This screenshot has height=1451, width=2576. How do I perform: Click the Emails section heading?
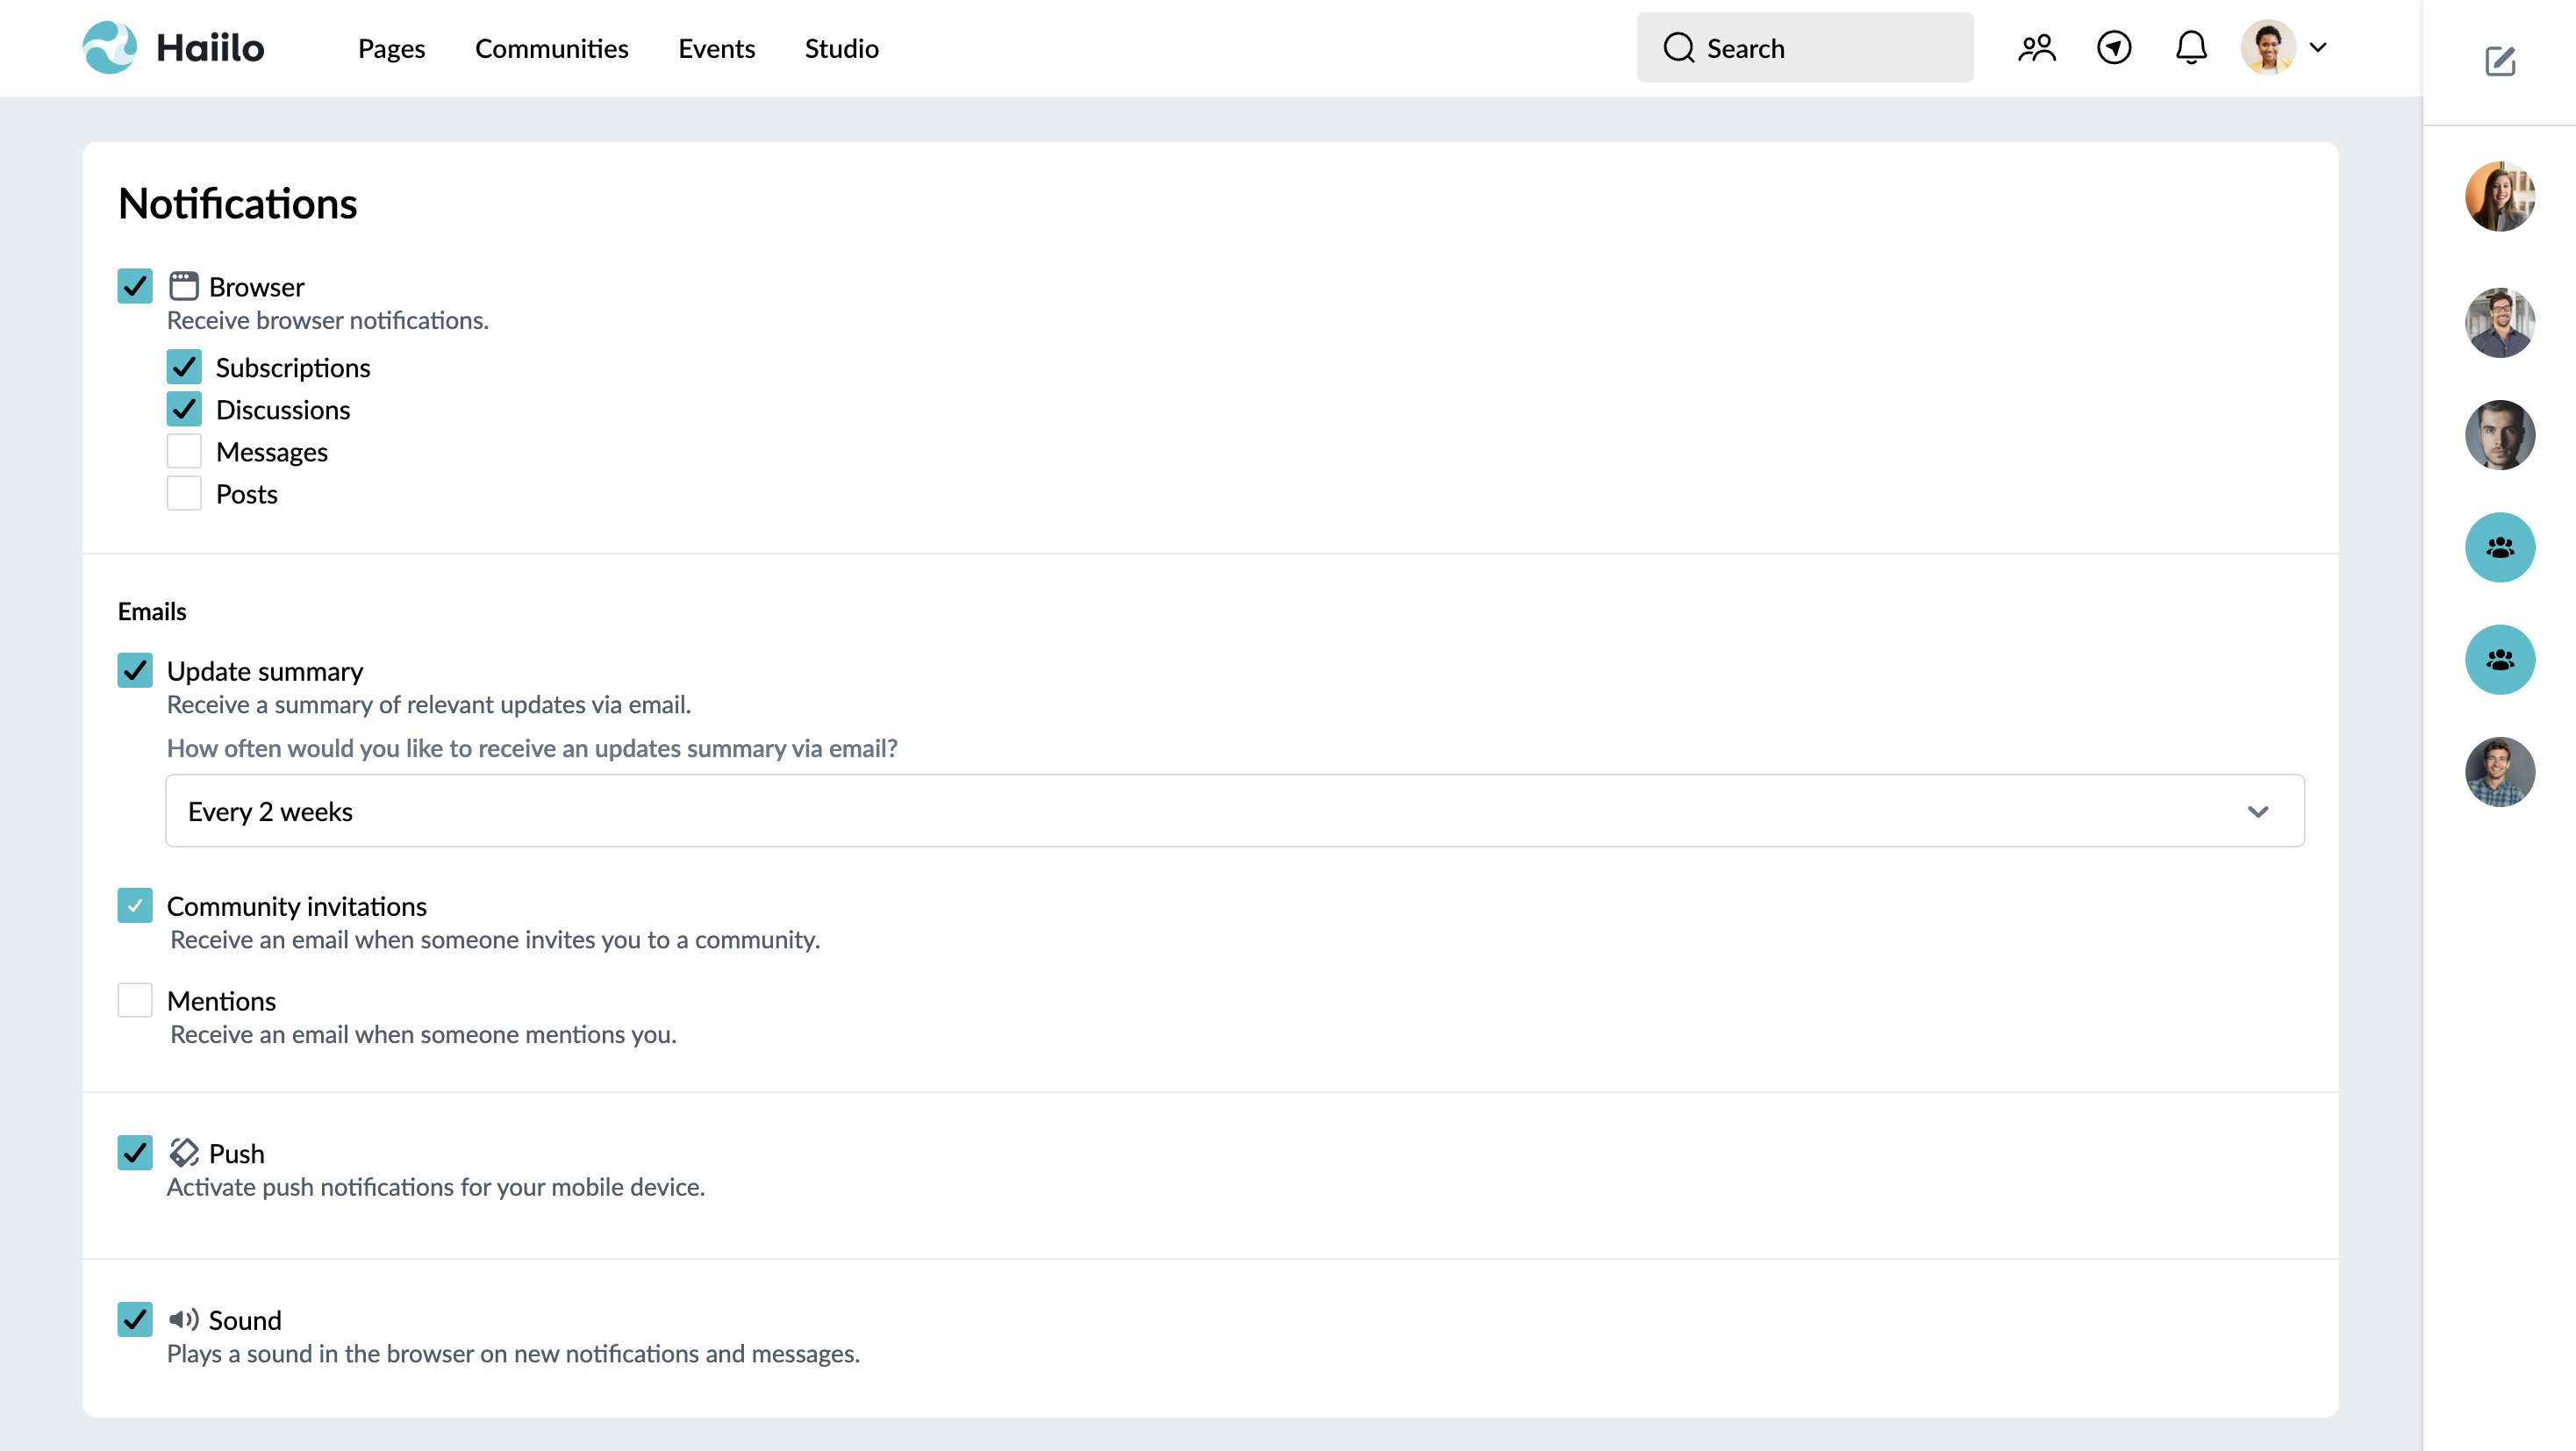pos(152,611)
